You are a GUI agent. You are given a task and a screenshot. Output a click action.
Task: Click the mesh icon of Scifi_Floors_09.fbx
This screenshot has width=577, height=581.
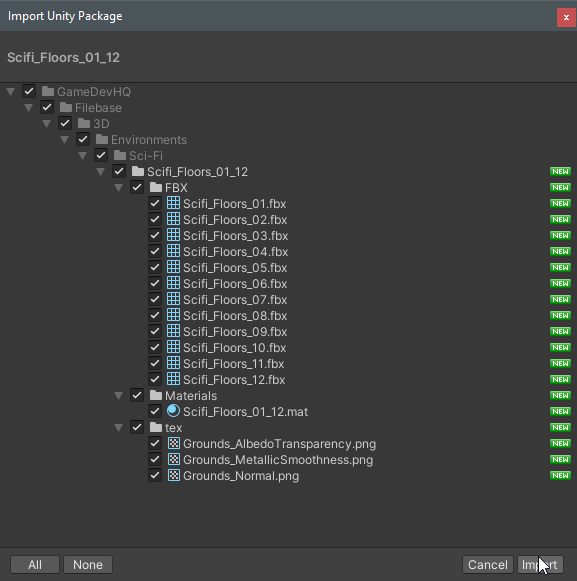pyautogui.click(x=173, y=331)
